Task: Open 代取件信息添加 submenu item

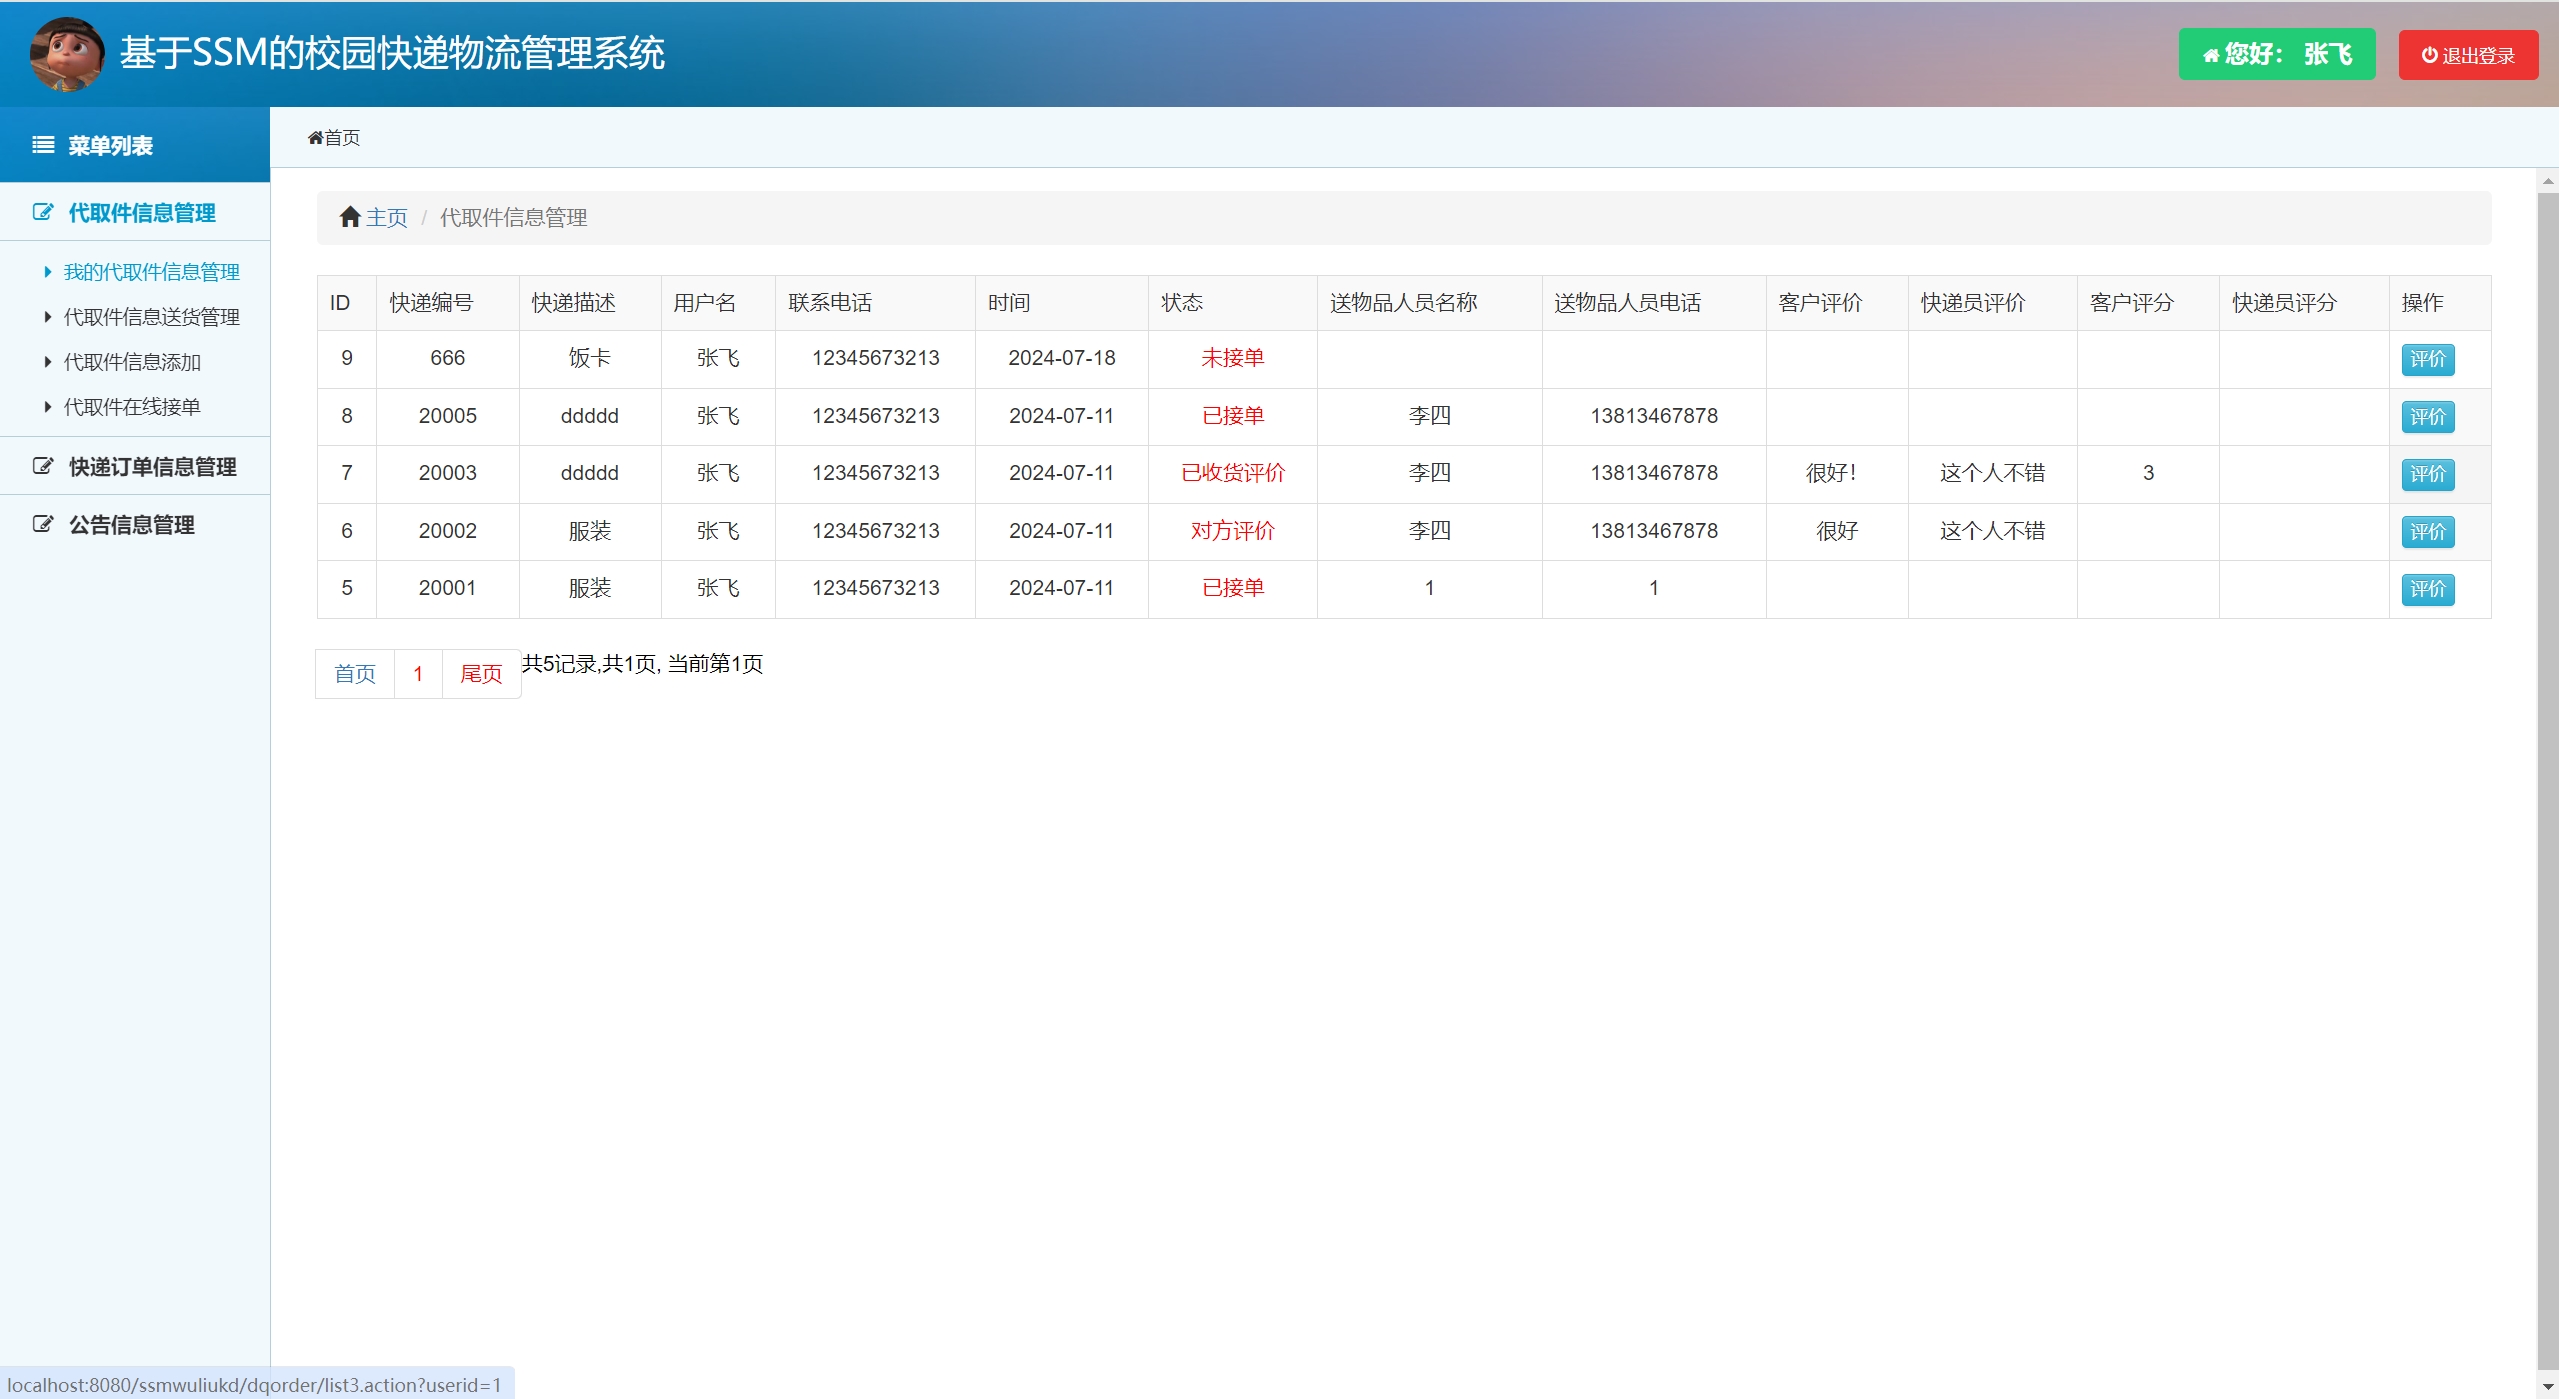Action: pyautogui.click(x=132, y=362)
